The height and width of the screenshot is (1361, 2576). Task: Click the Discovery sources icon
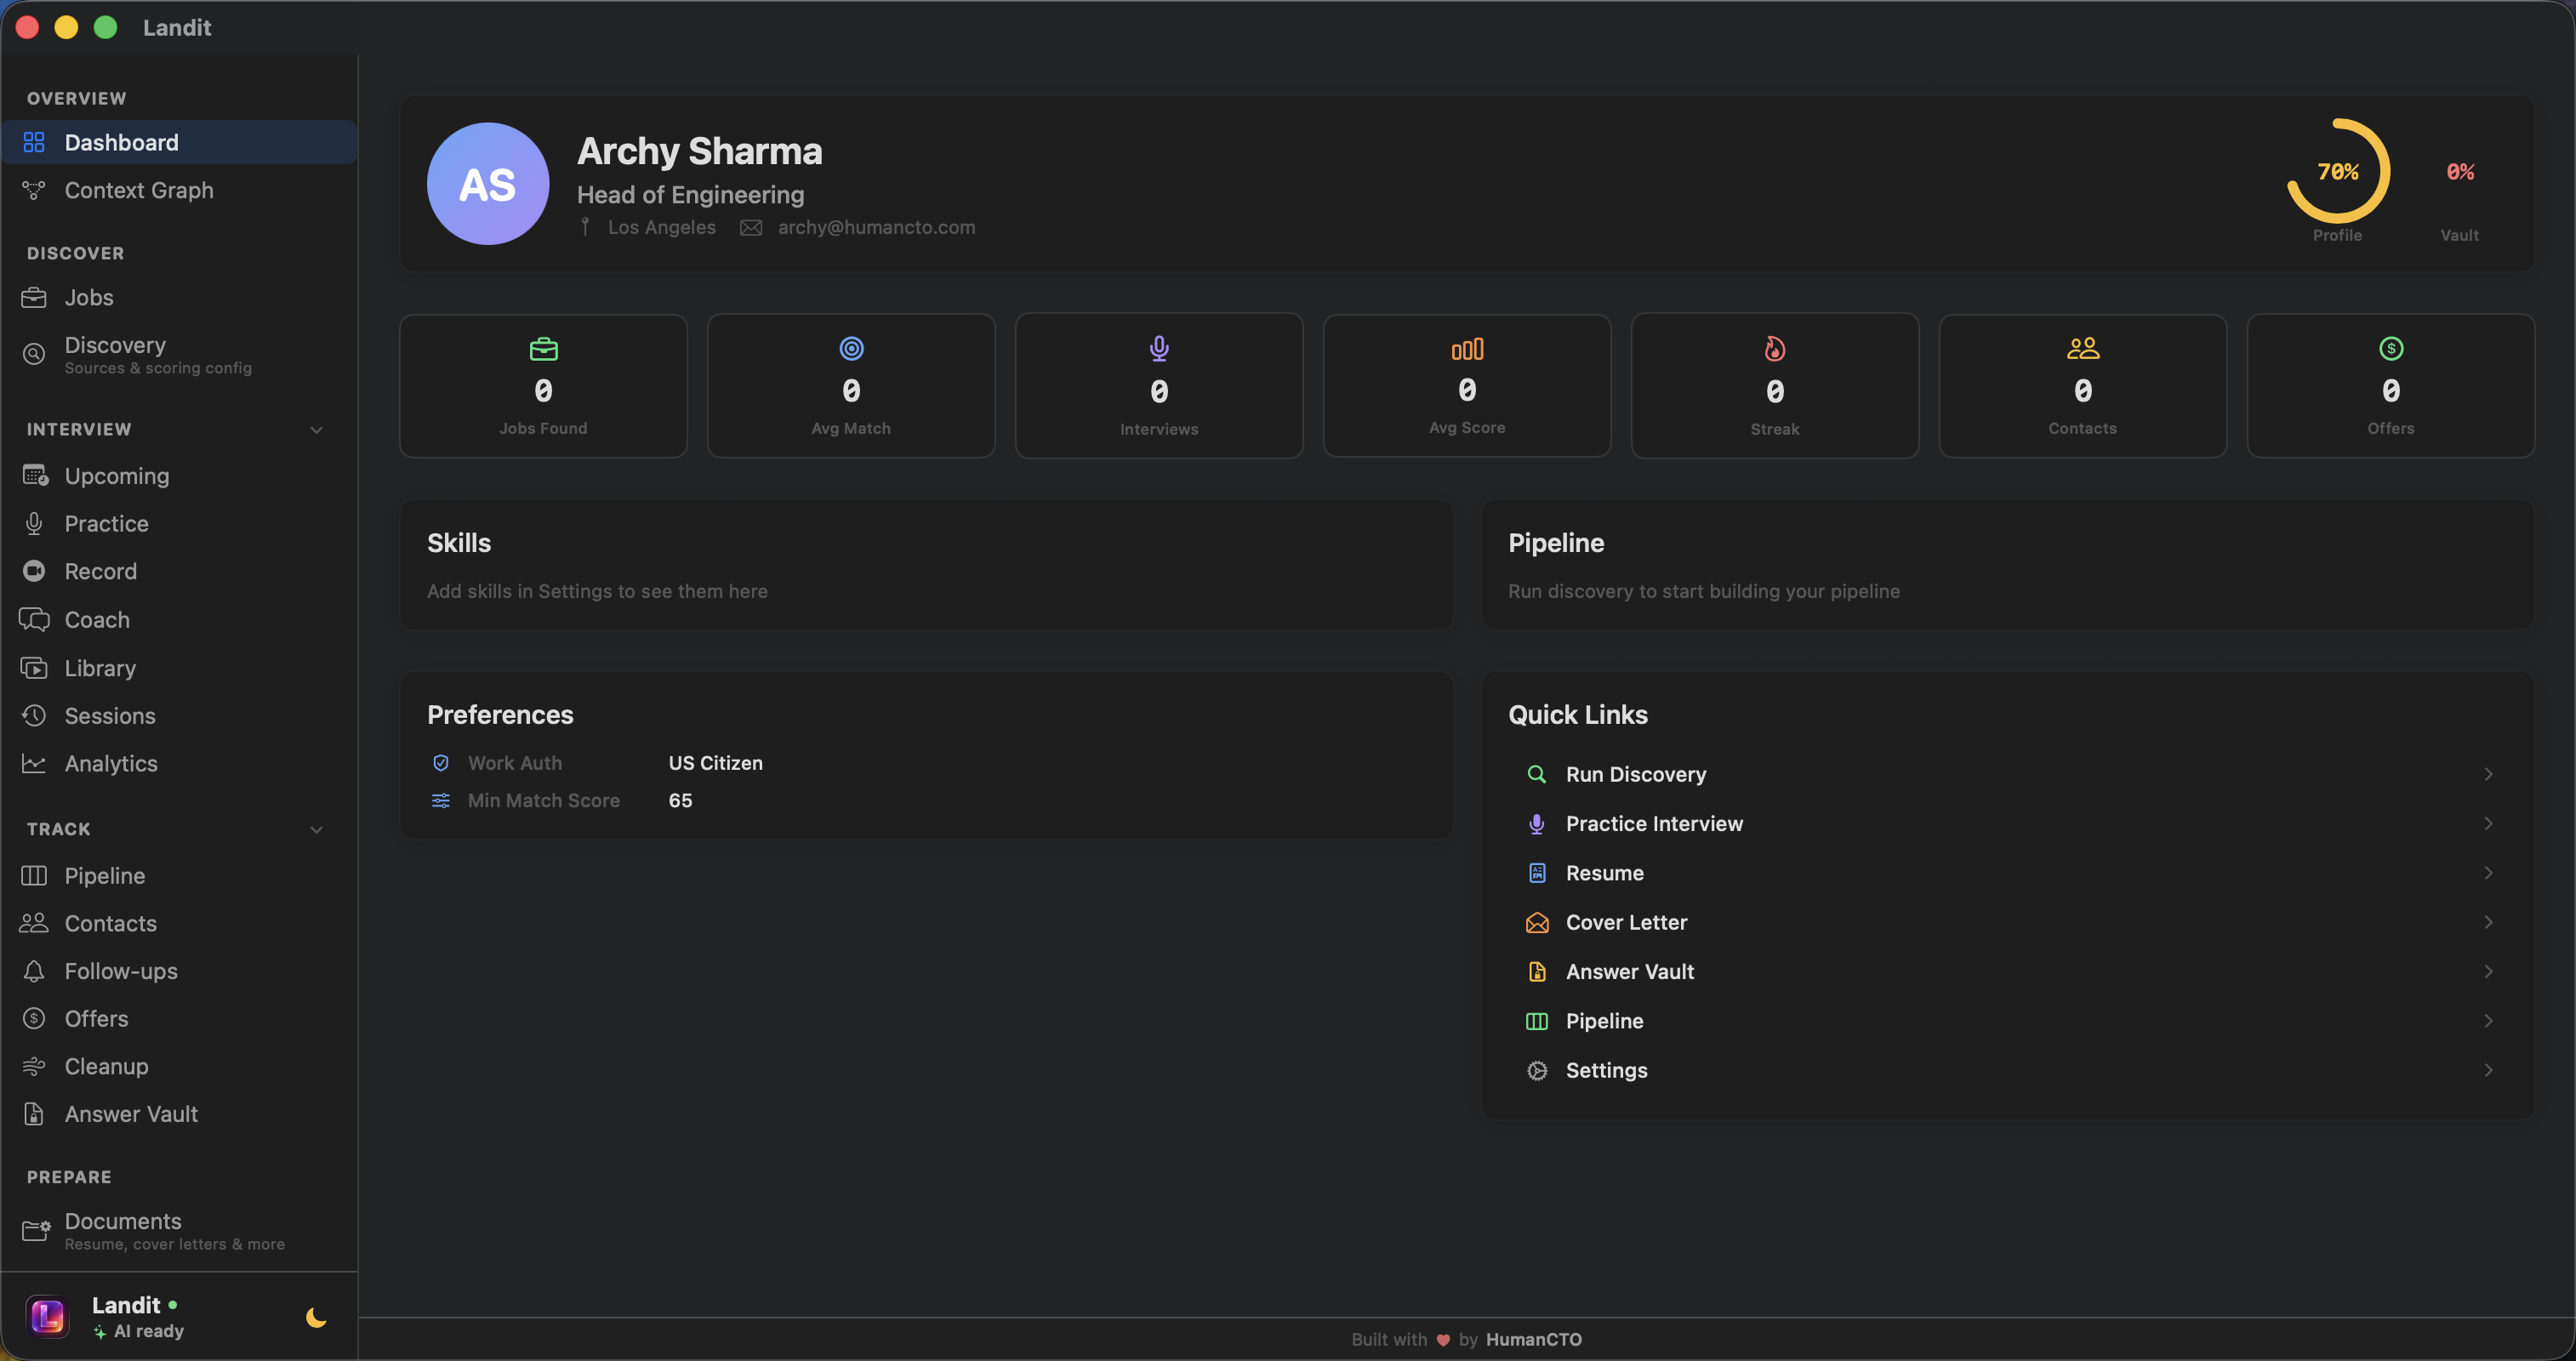pyautogui.click(x=34, y=354)
